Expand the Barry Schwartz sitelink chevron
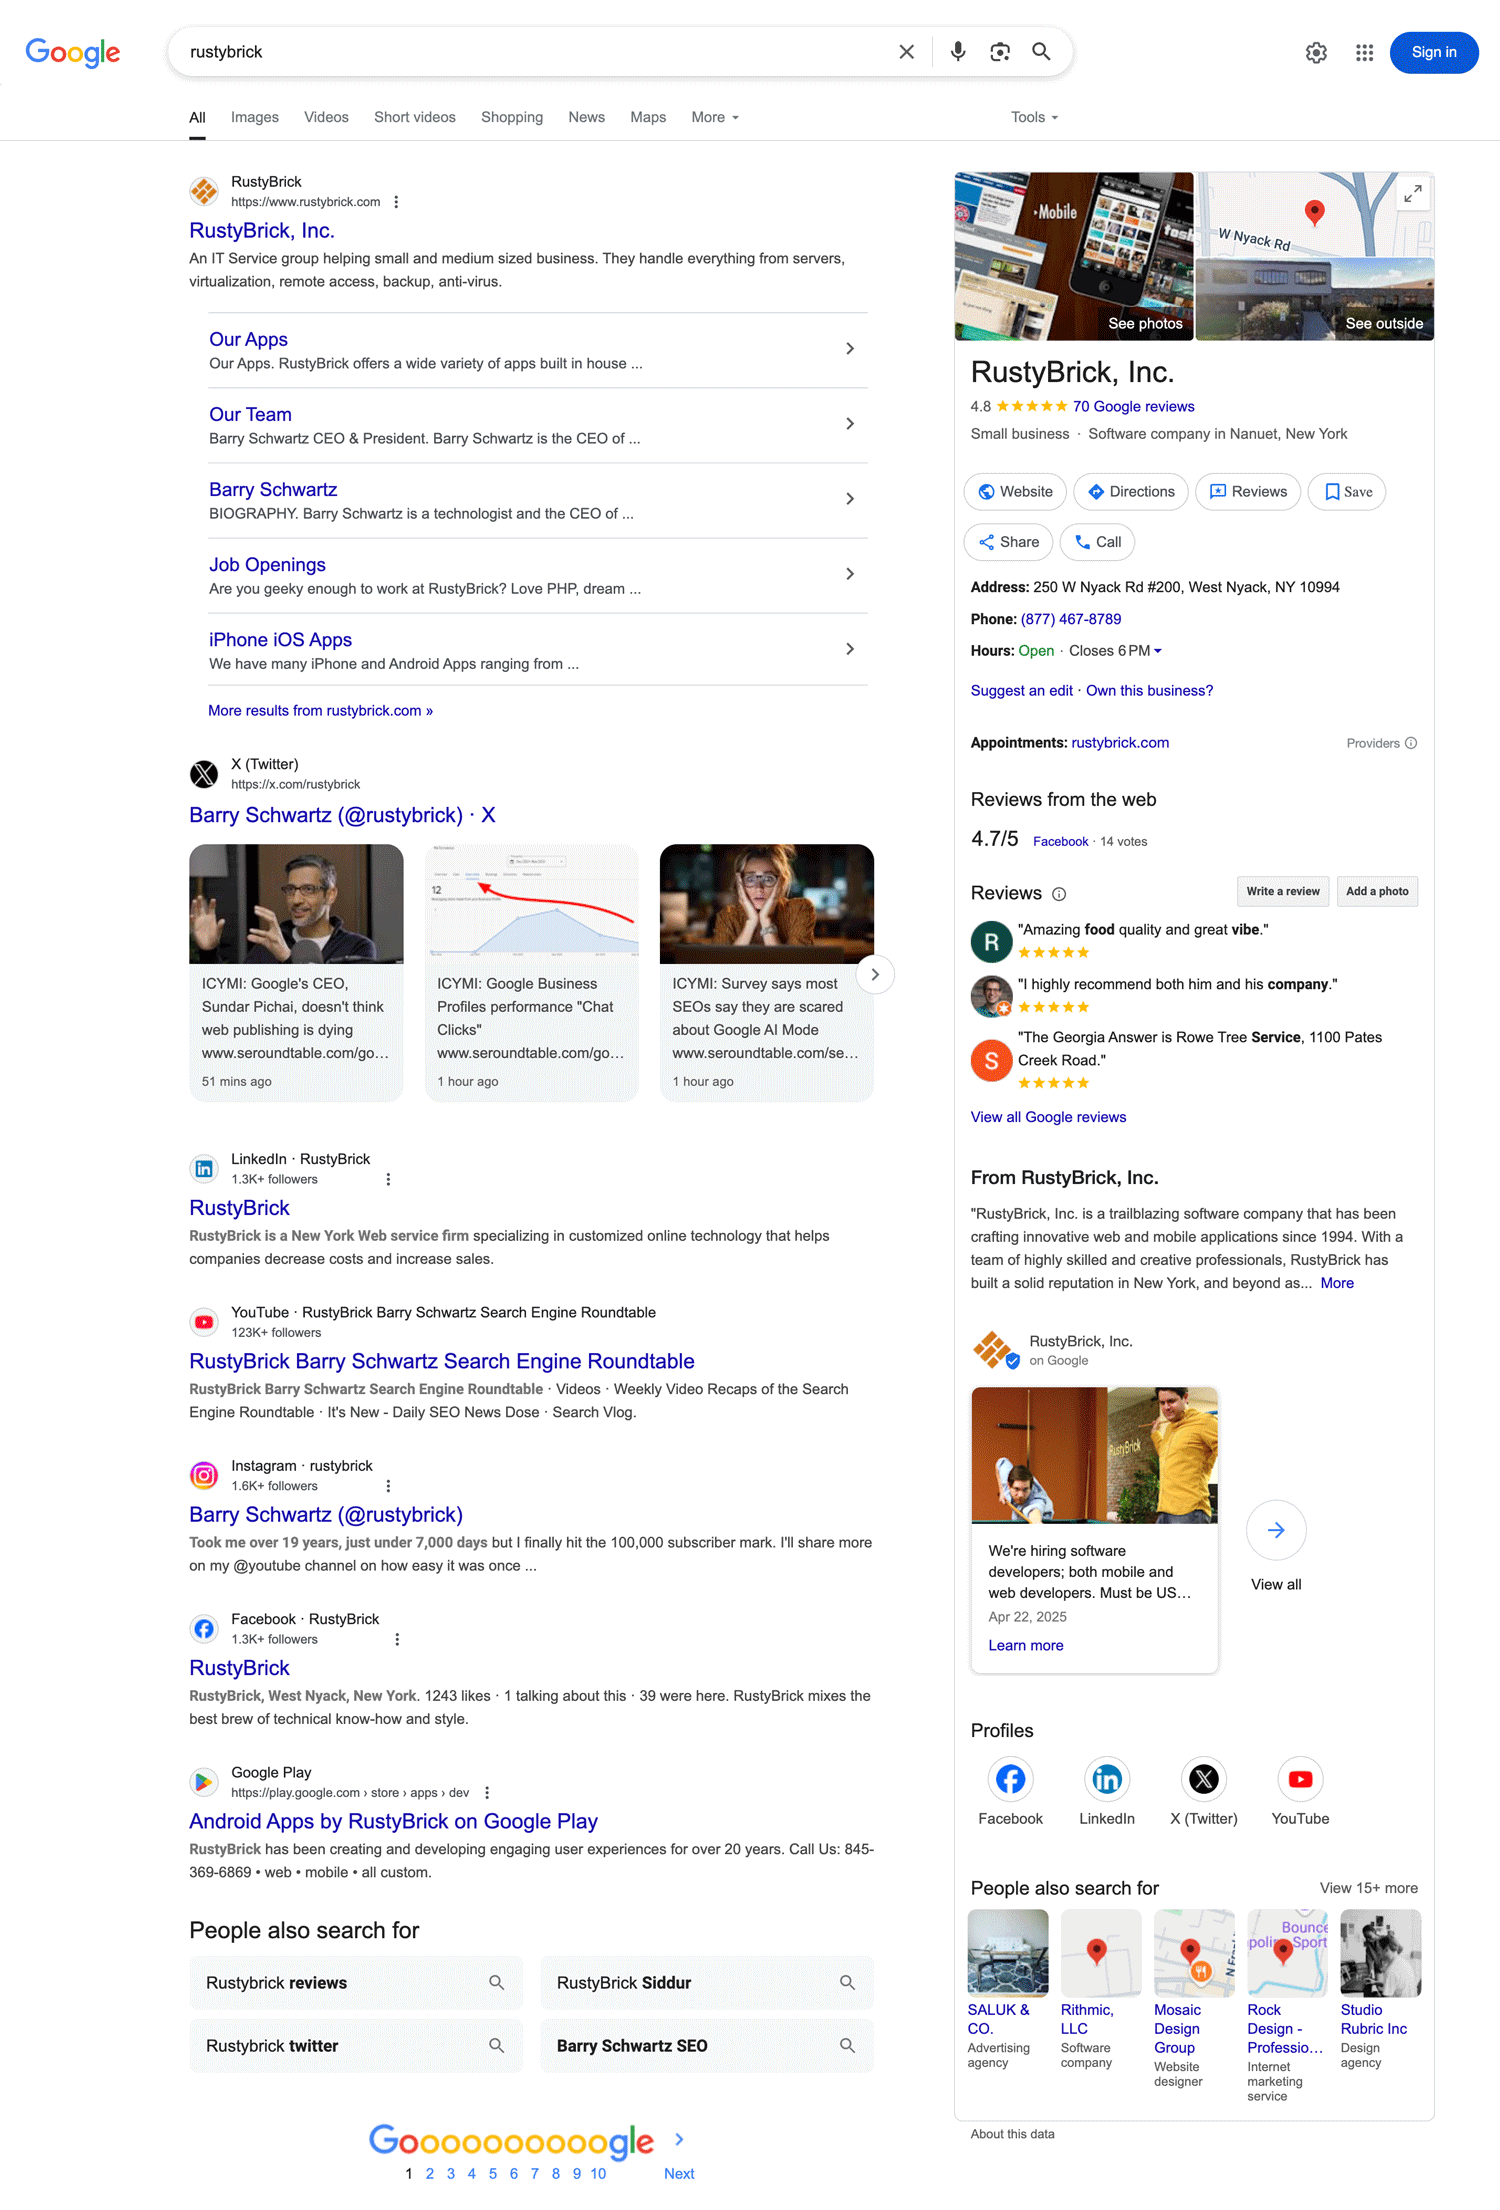This screenshot has height=2210, width=1500. [x=849, y=499]
